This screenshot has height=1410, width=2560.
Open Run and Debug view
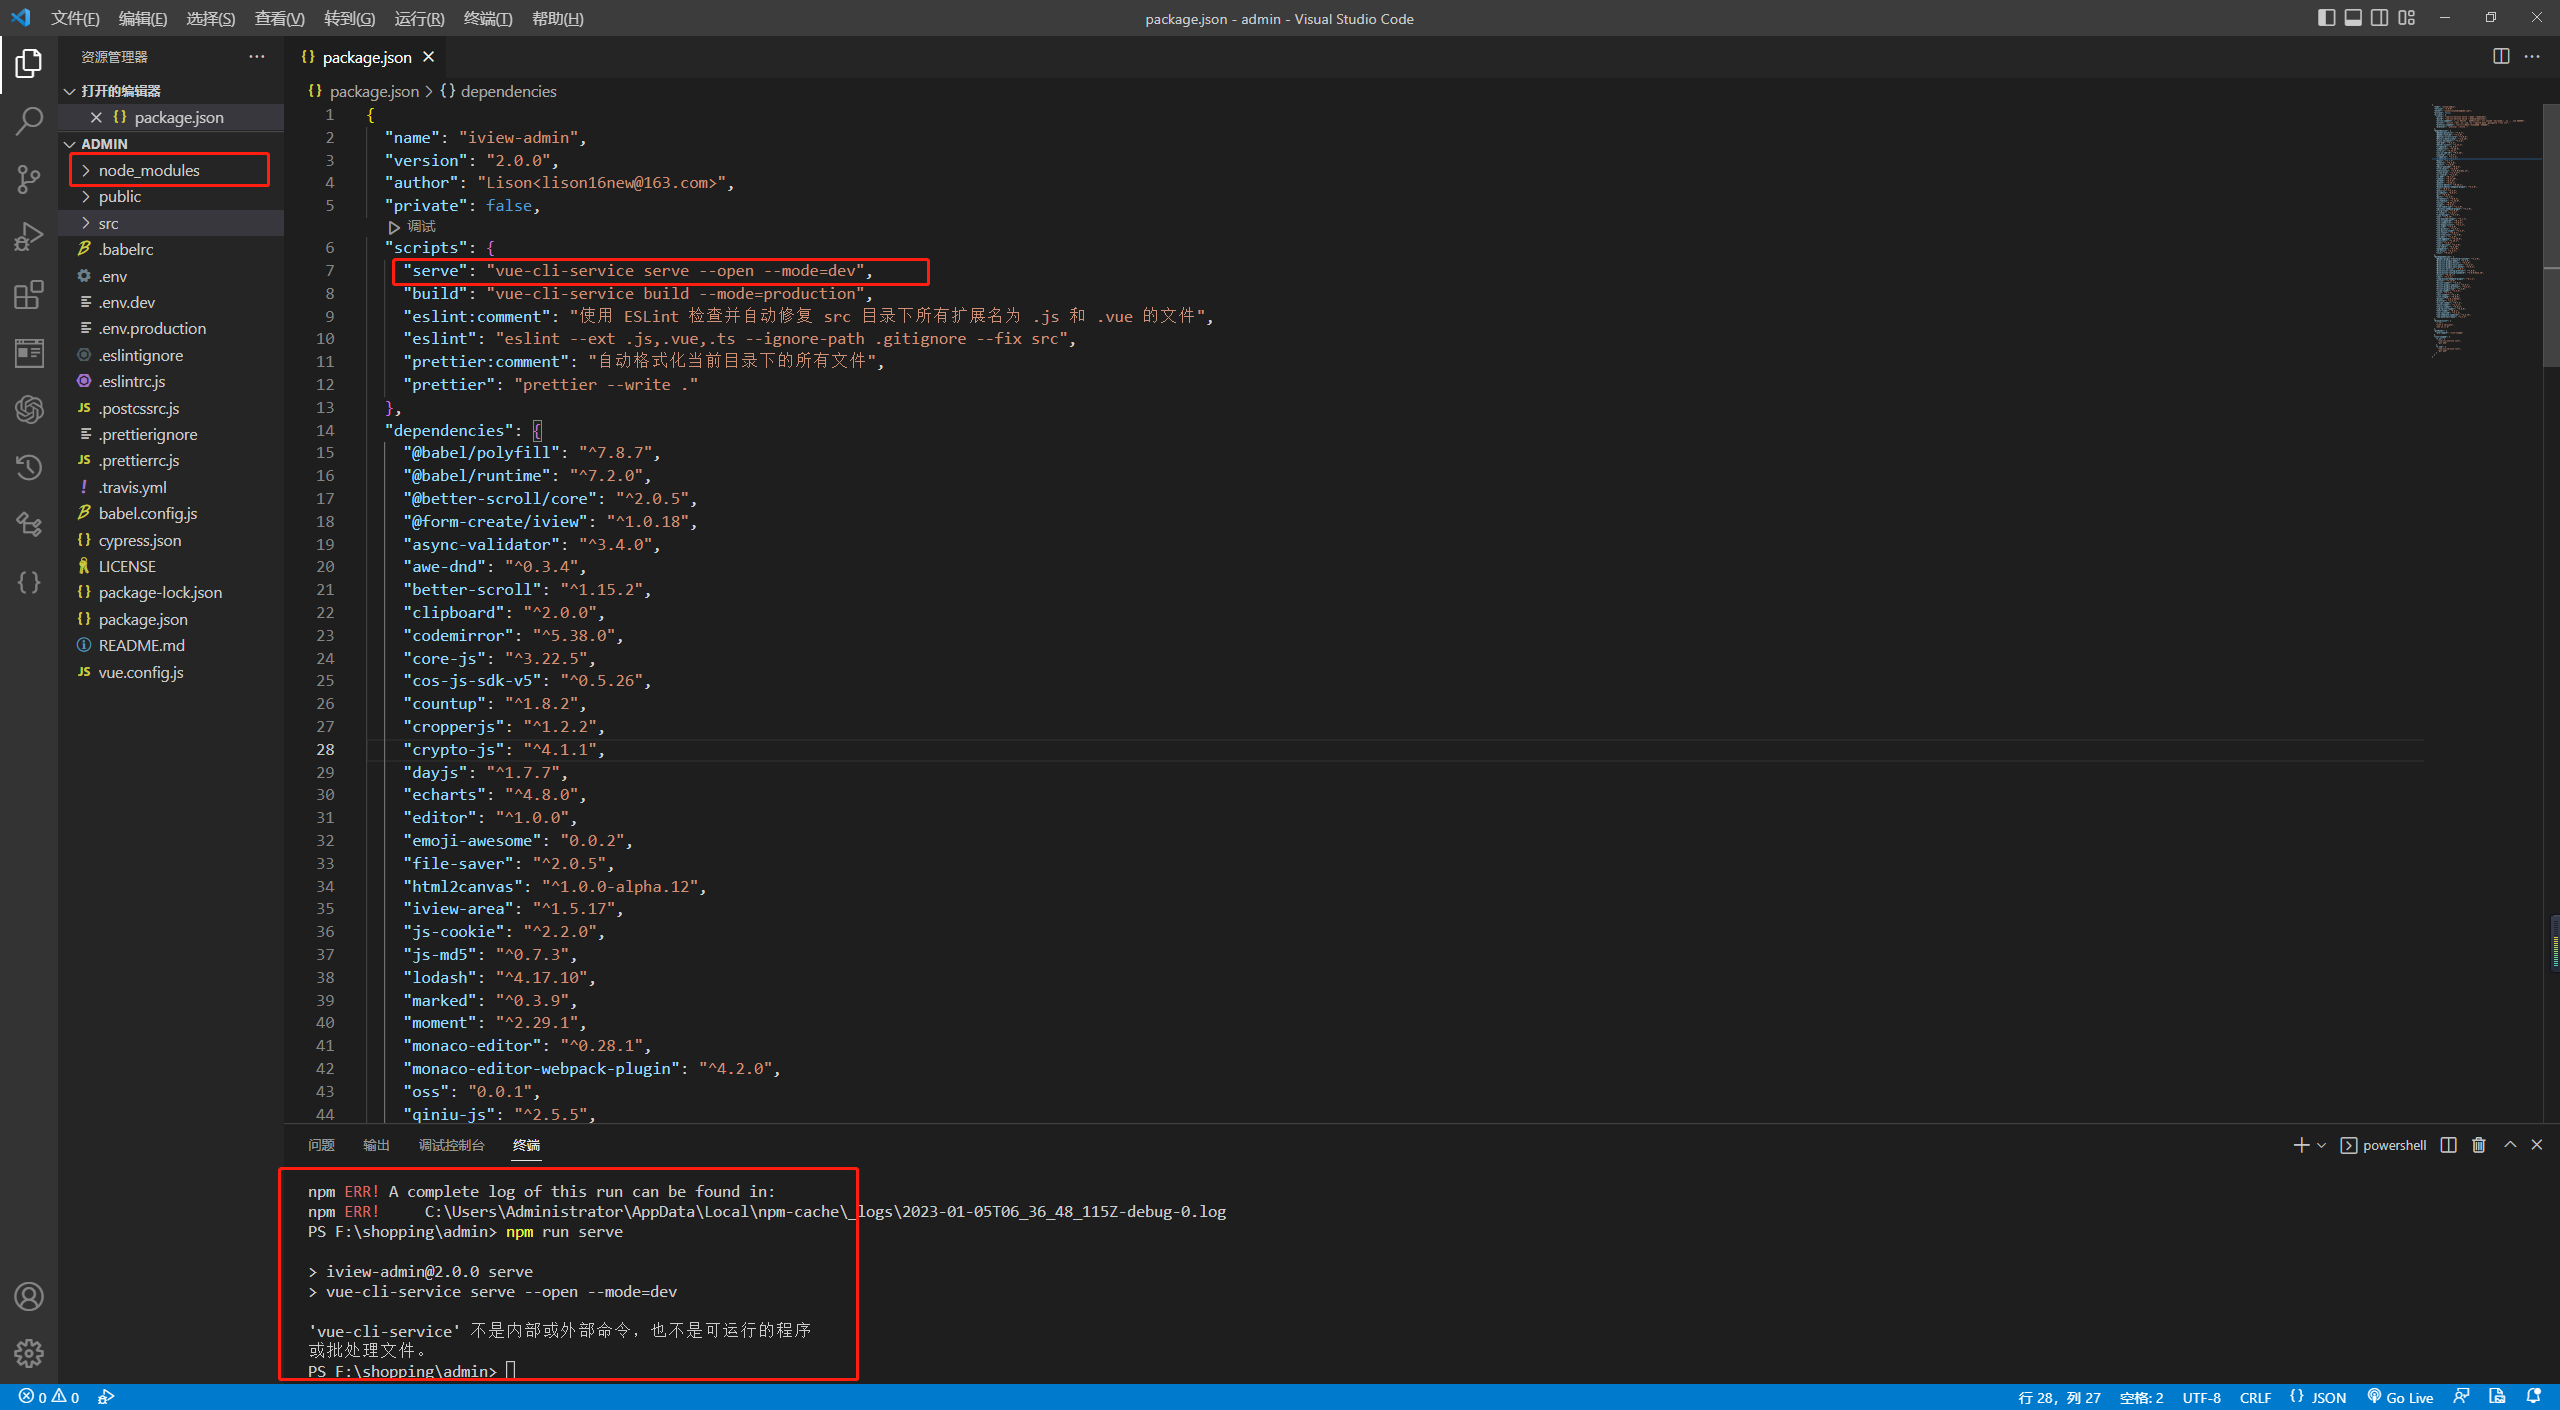[29, 237]
